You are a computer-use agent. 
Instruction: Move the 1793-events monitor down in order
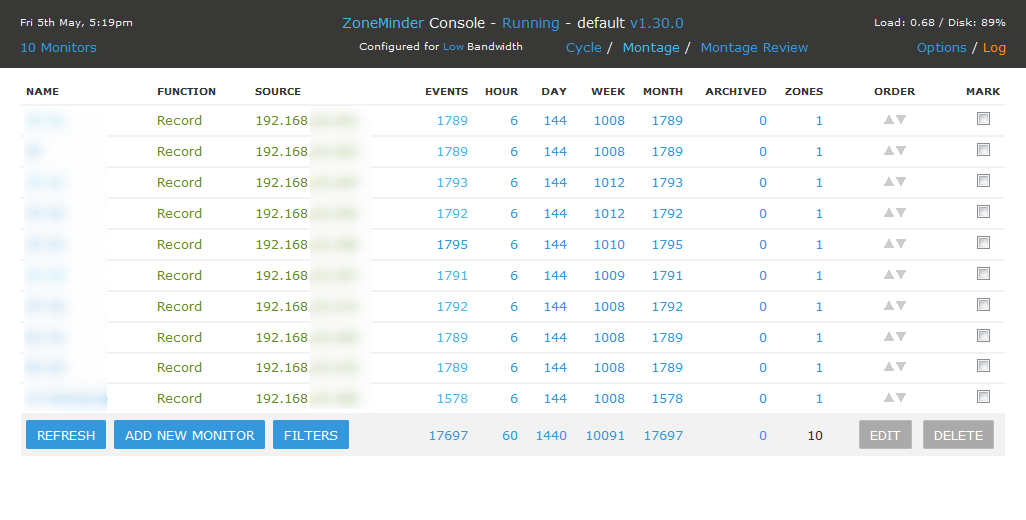point(901,182)
